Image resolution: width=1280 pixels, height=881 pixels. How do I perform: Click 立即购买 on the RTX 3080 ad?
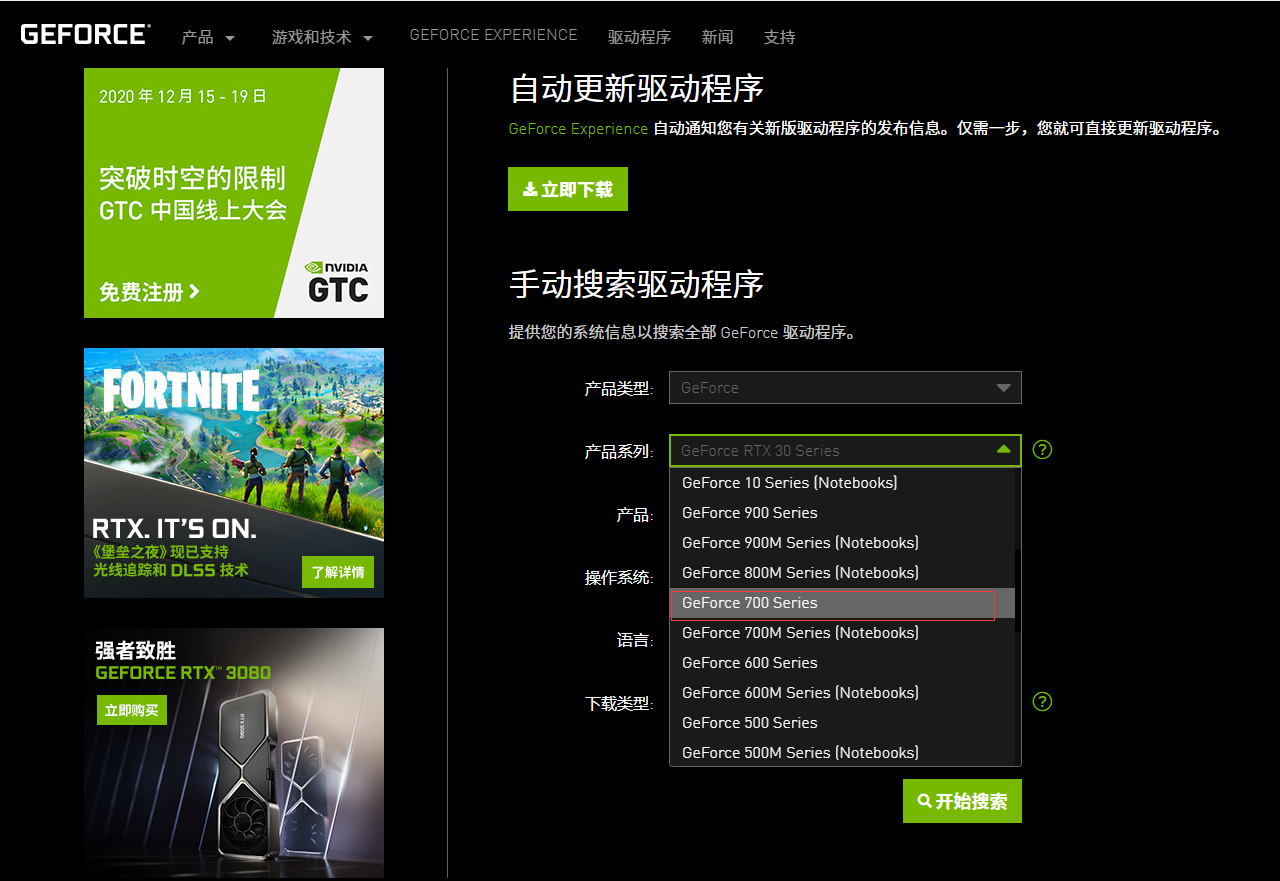(131, 710)
